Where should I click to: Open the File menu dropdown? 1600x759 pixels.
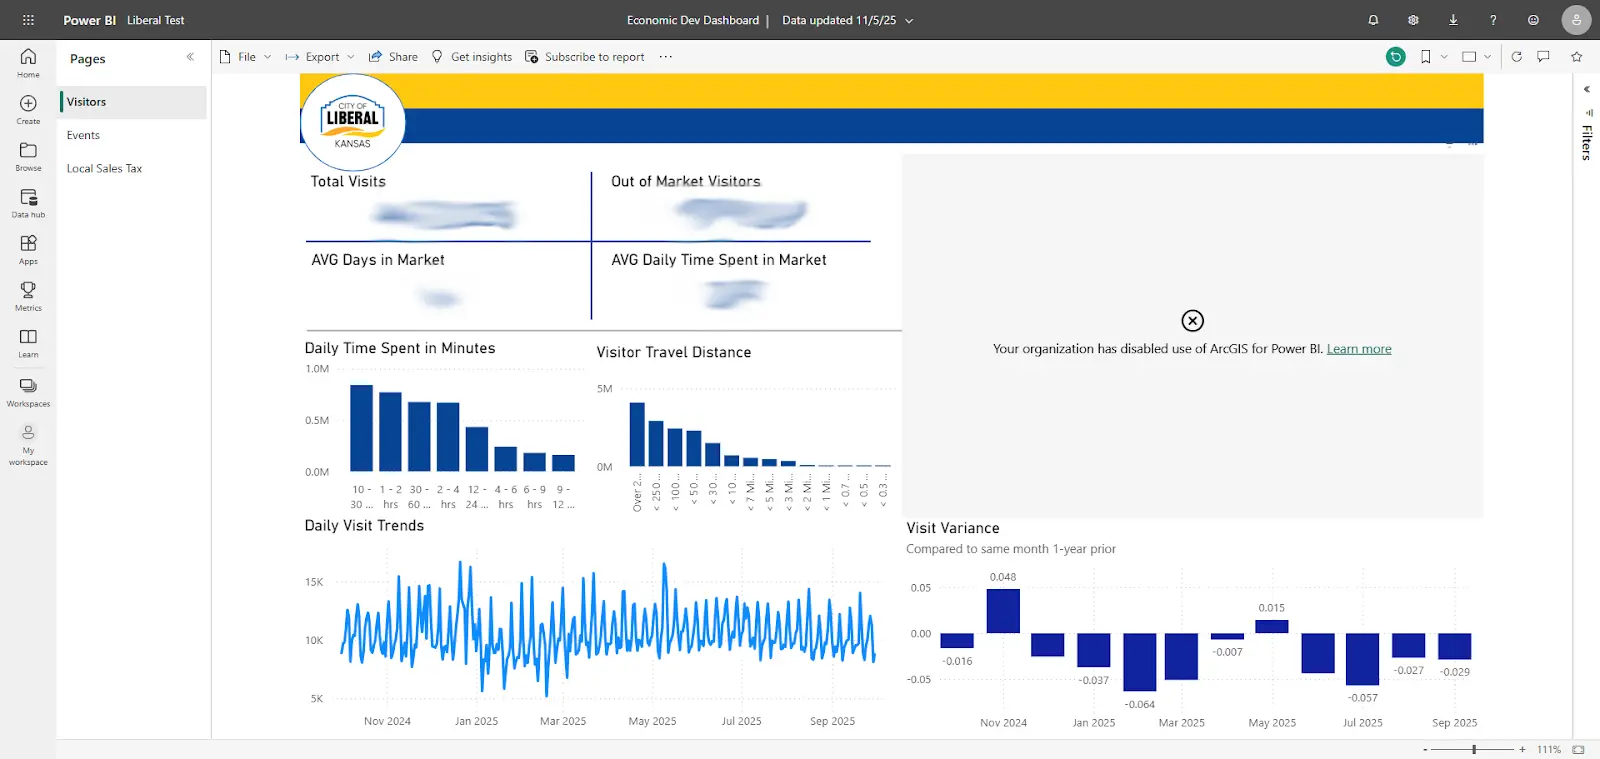pos(245,57)
